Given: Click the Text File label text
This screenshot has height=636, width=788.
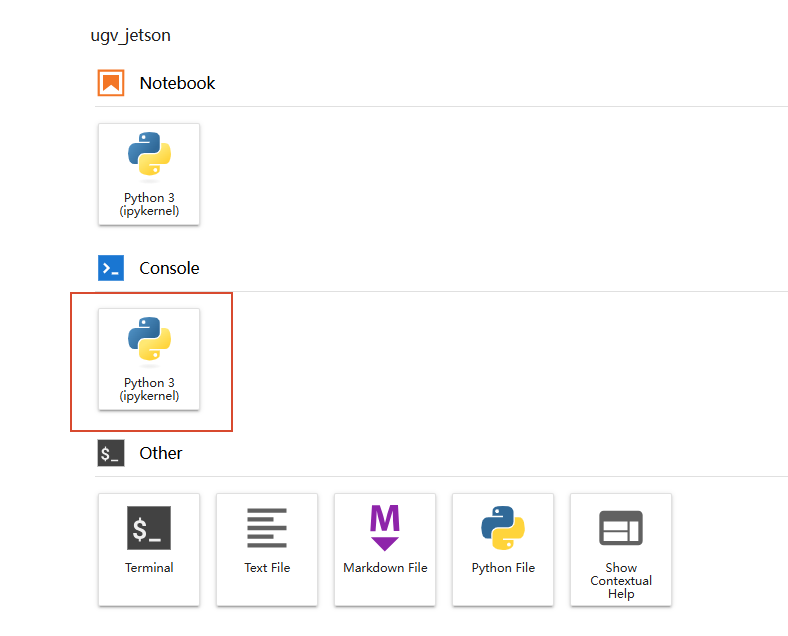Looking at the screenshot, I should click(267, 568).
